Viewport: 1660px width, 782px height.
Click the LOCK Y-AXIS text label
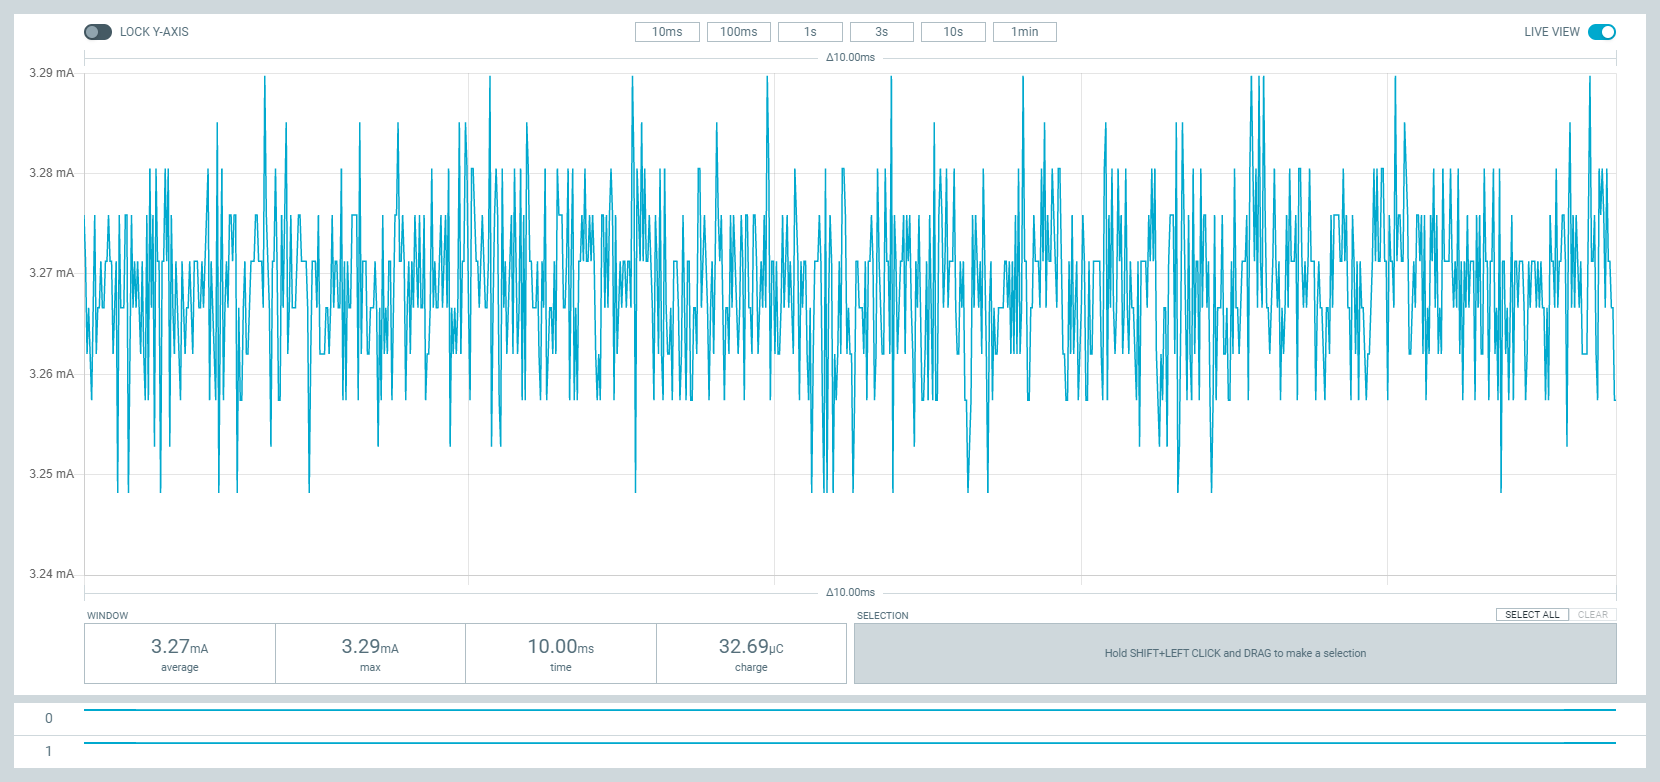[x=154, y=32]
